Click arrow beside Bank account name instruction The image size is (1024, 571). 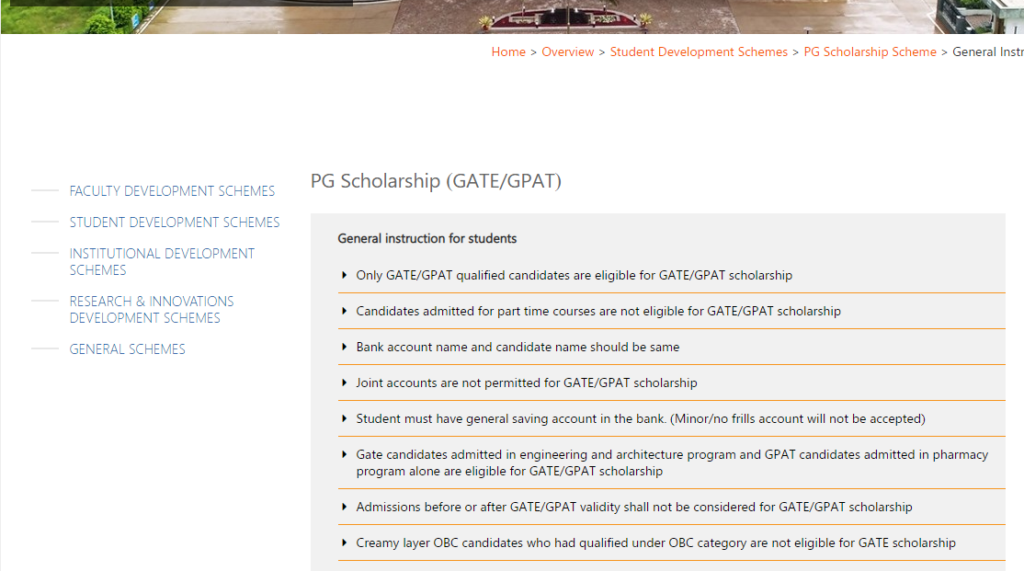click(x=344, y=347)
